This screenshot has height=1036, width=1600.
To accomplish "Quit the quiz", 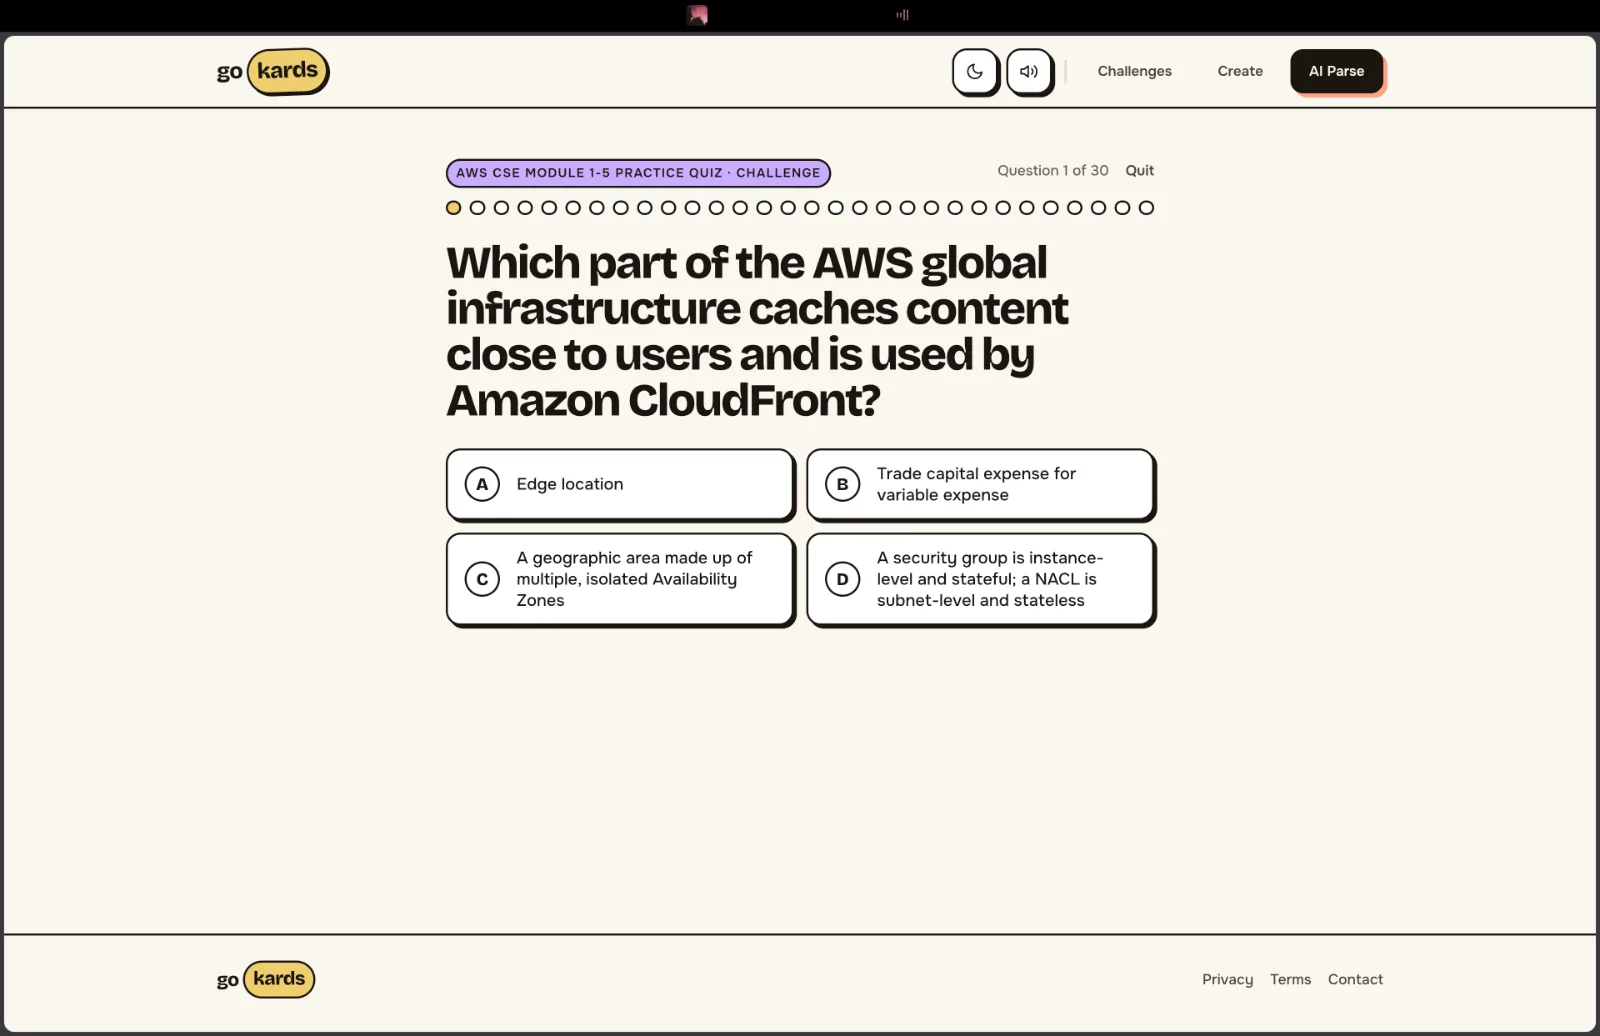I will [1139, 171].
